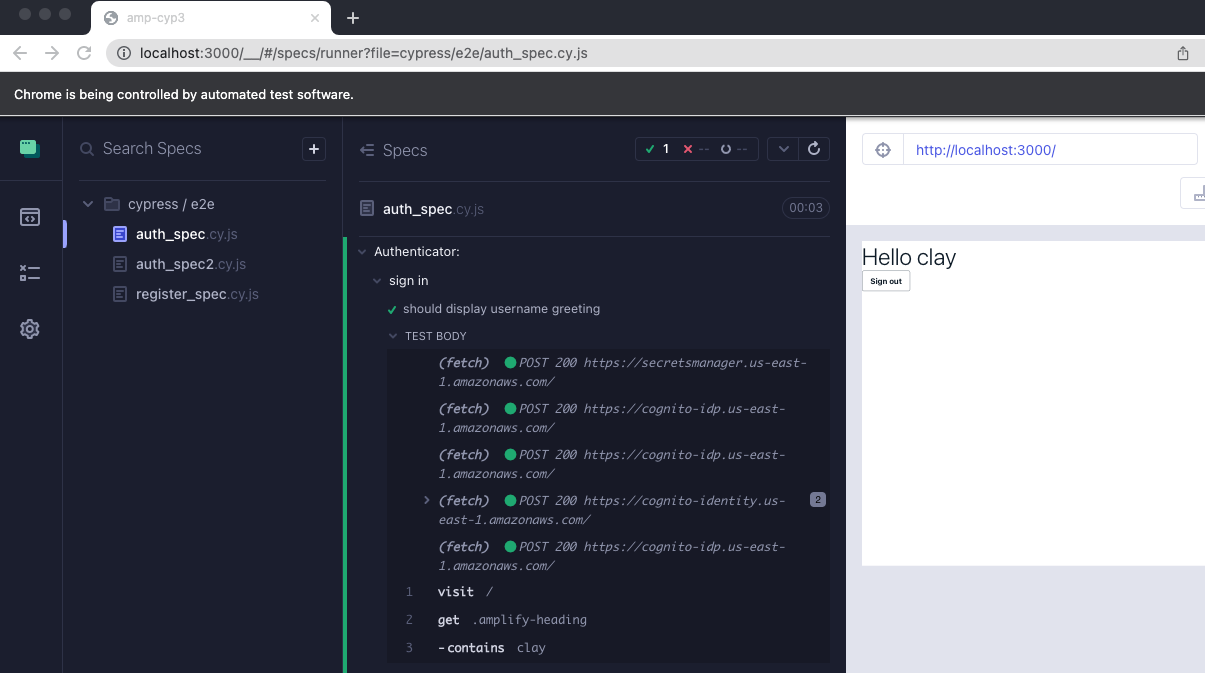1205x673 pixels.
Task: Rerun the tests using the reload icon
Action: click(814, 148)
